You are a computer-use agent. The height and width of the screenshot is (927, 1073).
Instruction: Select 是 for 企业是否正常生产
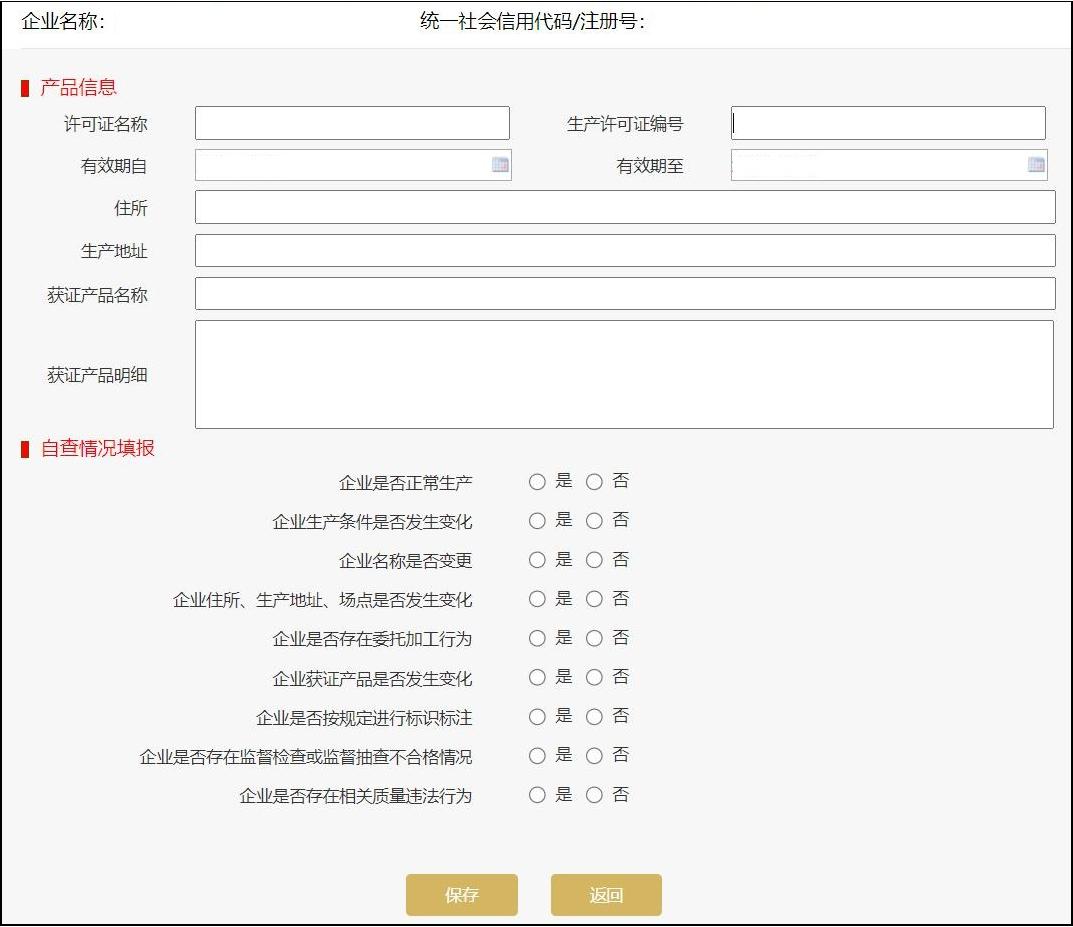537,481
